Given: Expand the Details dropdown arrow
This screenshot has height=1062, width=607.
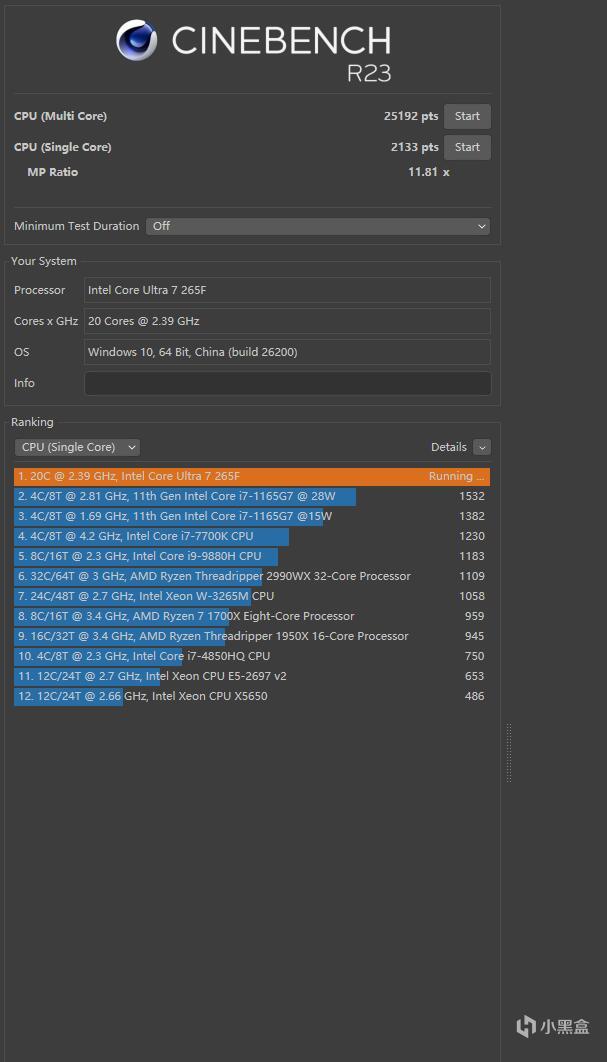Looking at the screenshot, I should 482,447.
